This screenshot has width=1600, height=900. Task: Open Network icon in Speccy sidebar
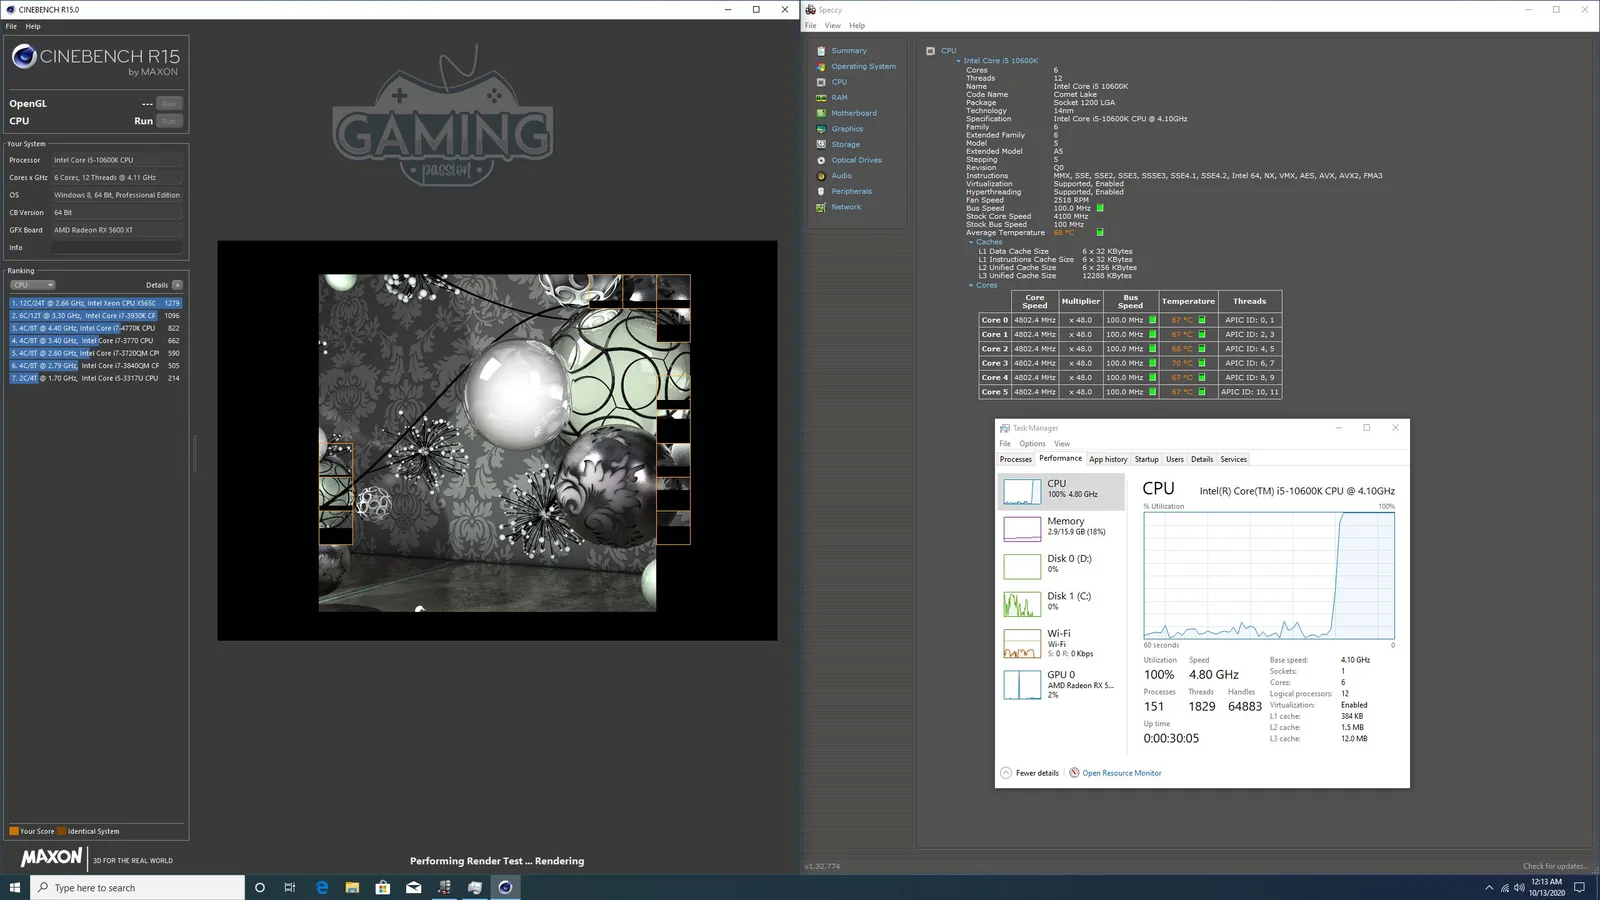click(x=821, y=207)
